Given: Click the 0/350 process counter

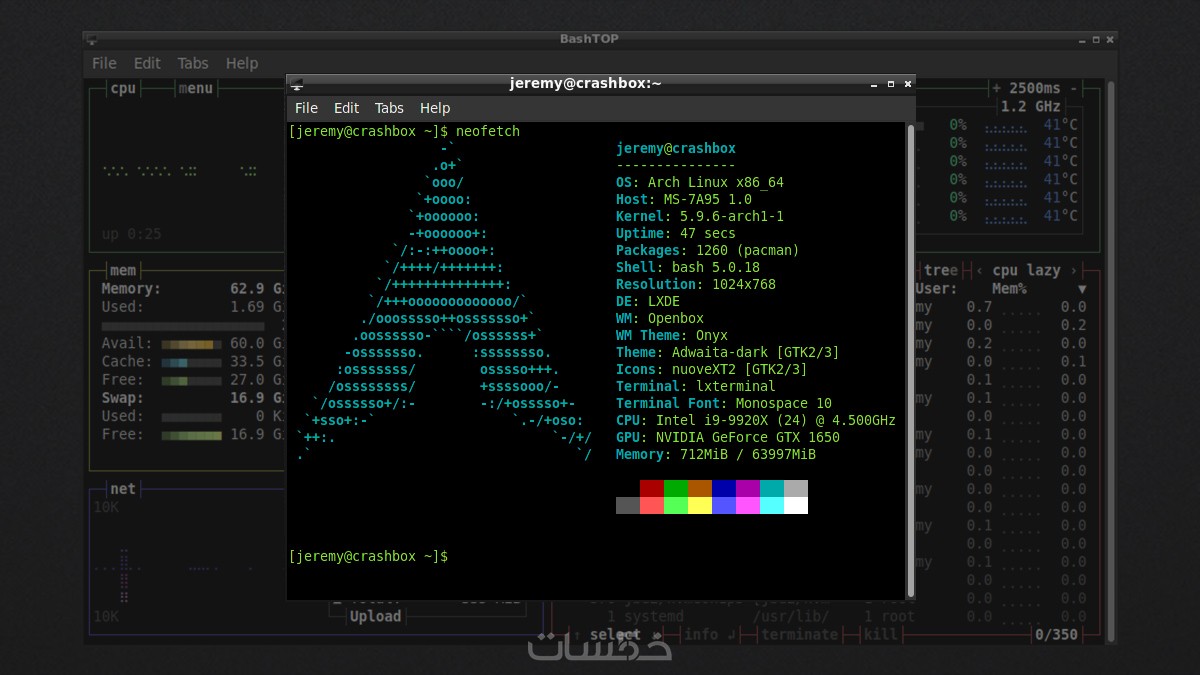Looking at the screenshot, I should (x=1056, y=634).
